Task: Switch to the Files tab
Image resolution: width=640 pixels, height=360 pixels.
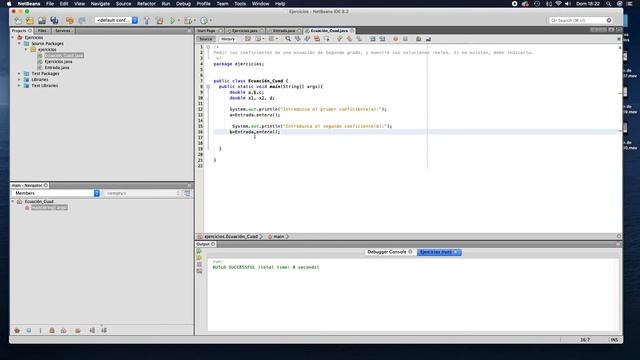Action: point(42,31)
